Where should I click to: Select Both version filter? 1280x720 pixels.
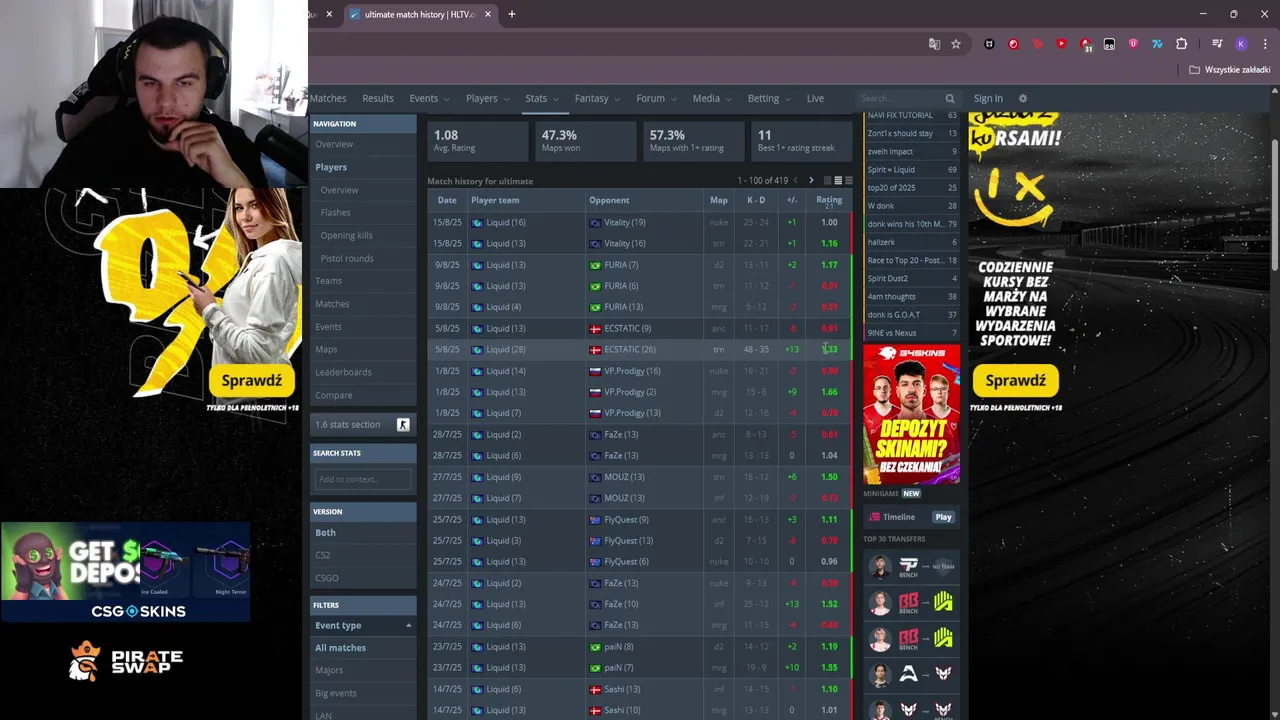325,533
